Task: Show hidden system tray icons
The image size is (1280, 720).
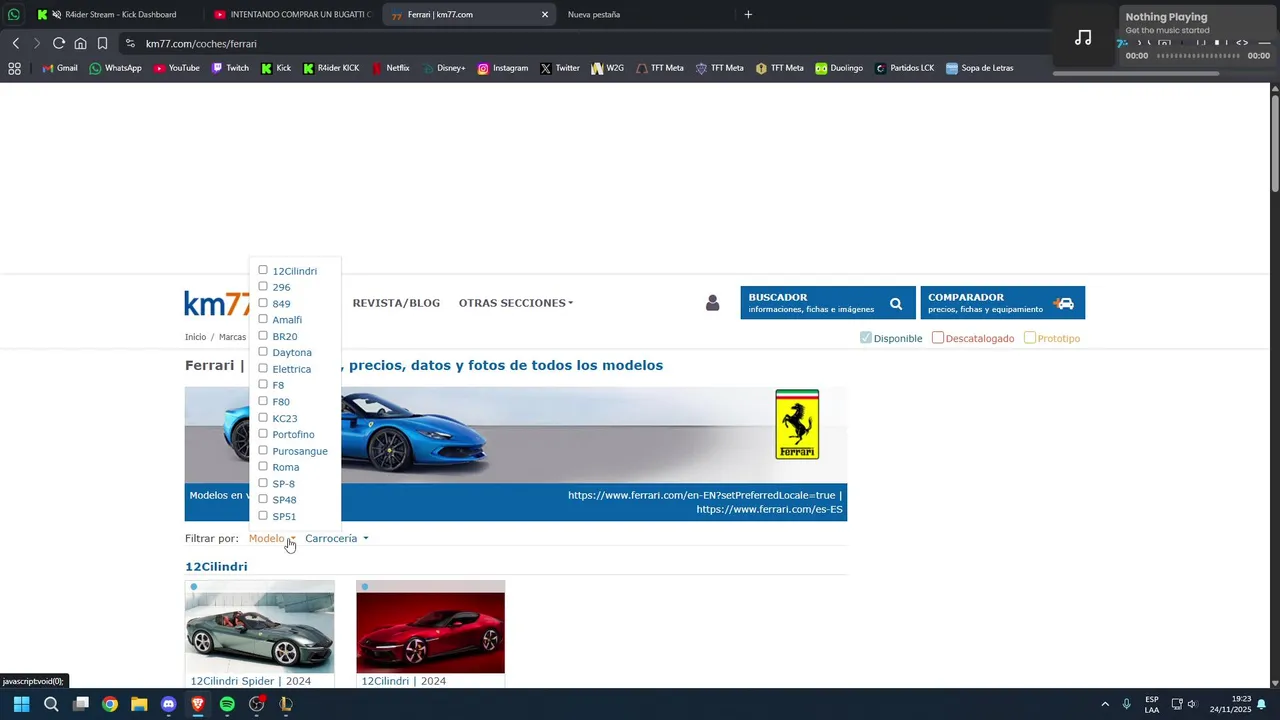Action: pyautogui.click(x=1105, y=704)
